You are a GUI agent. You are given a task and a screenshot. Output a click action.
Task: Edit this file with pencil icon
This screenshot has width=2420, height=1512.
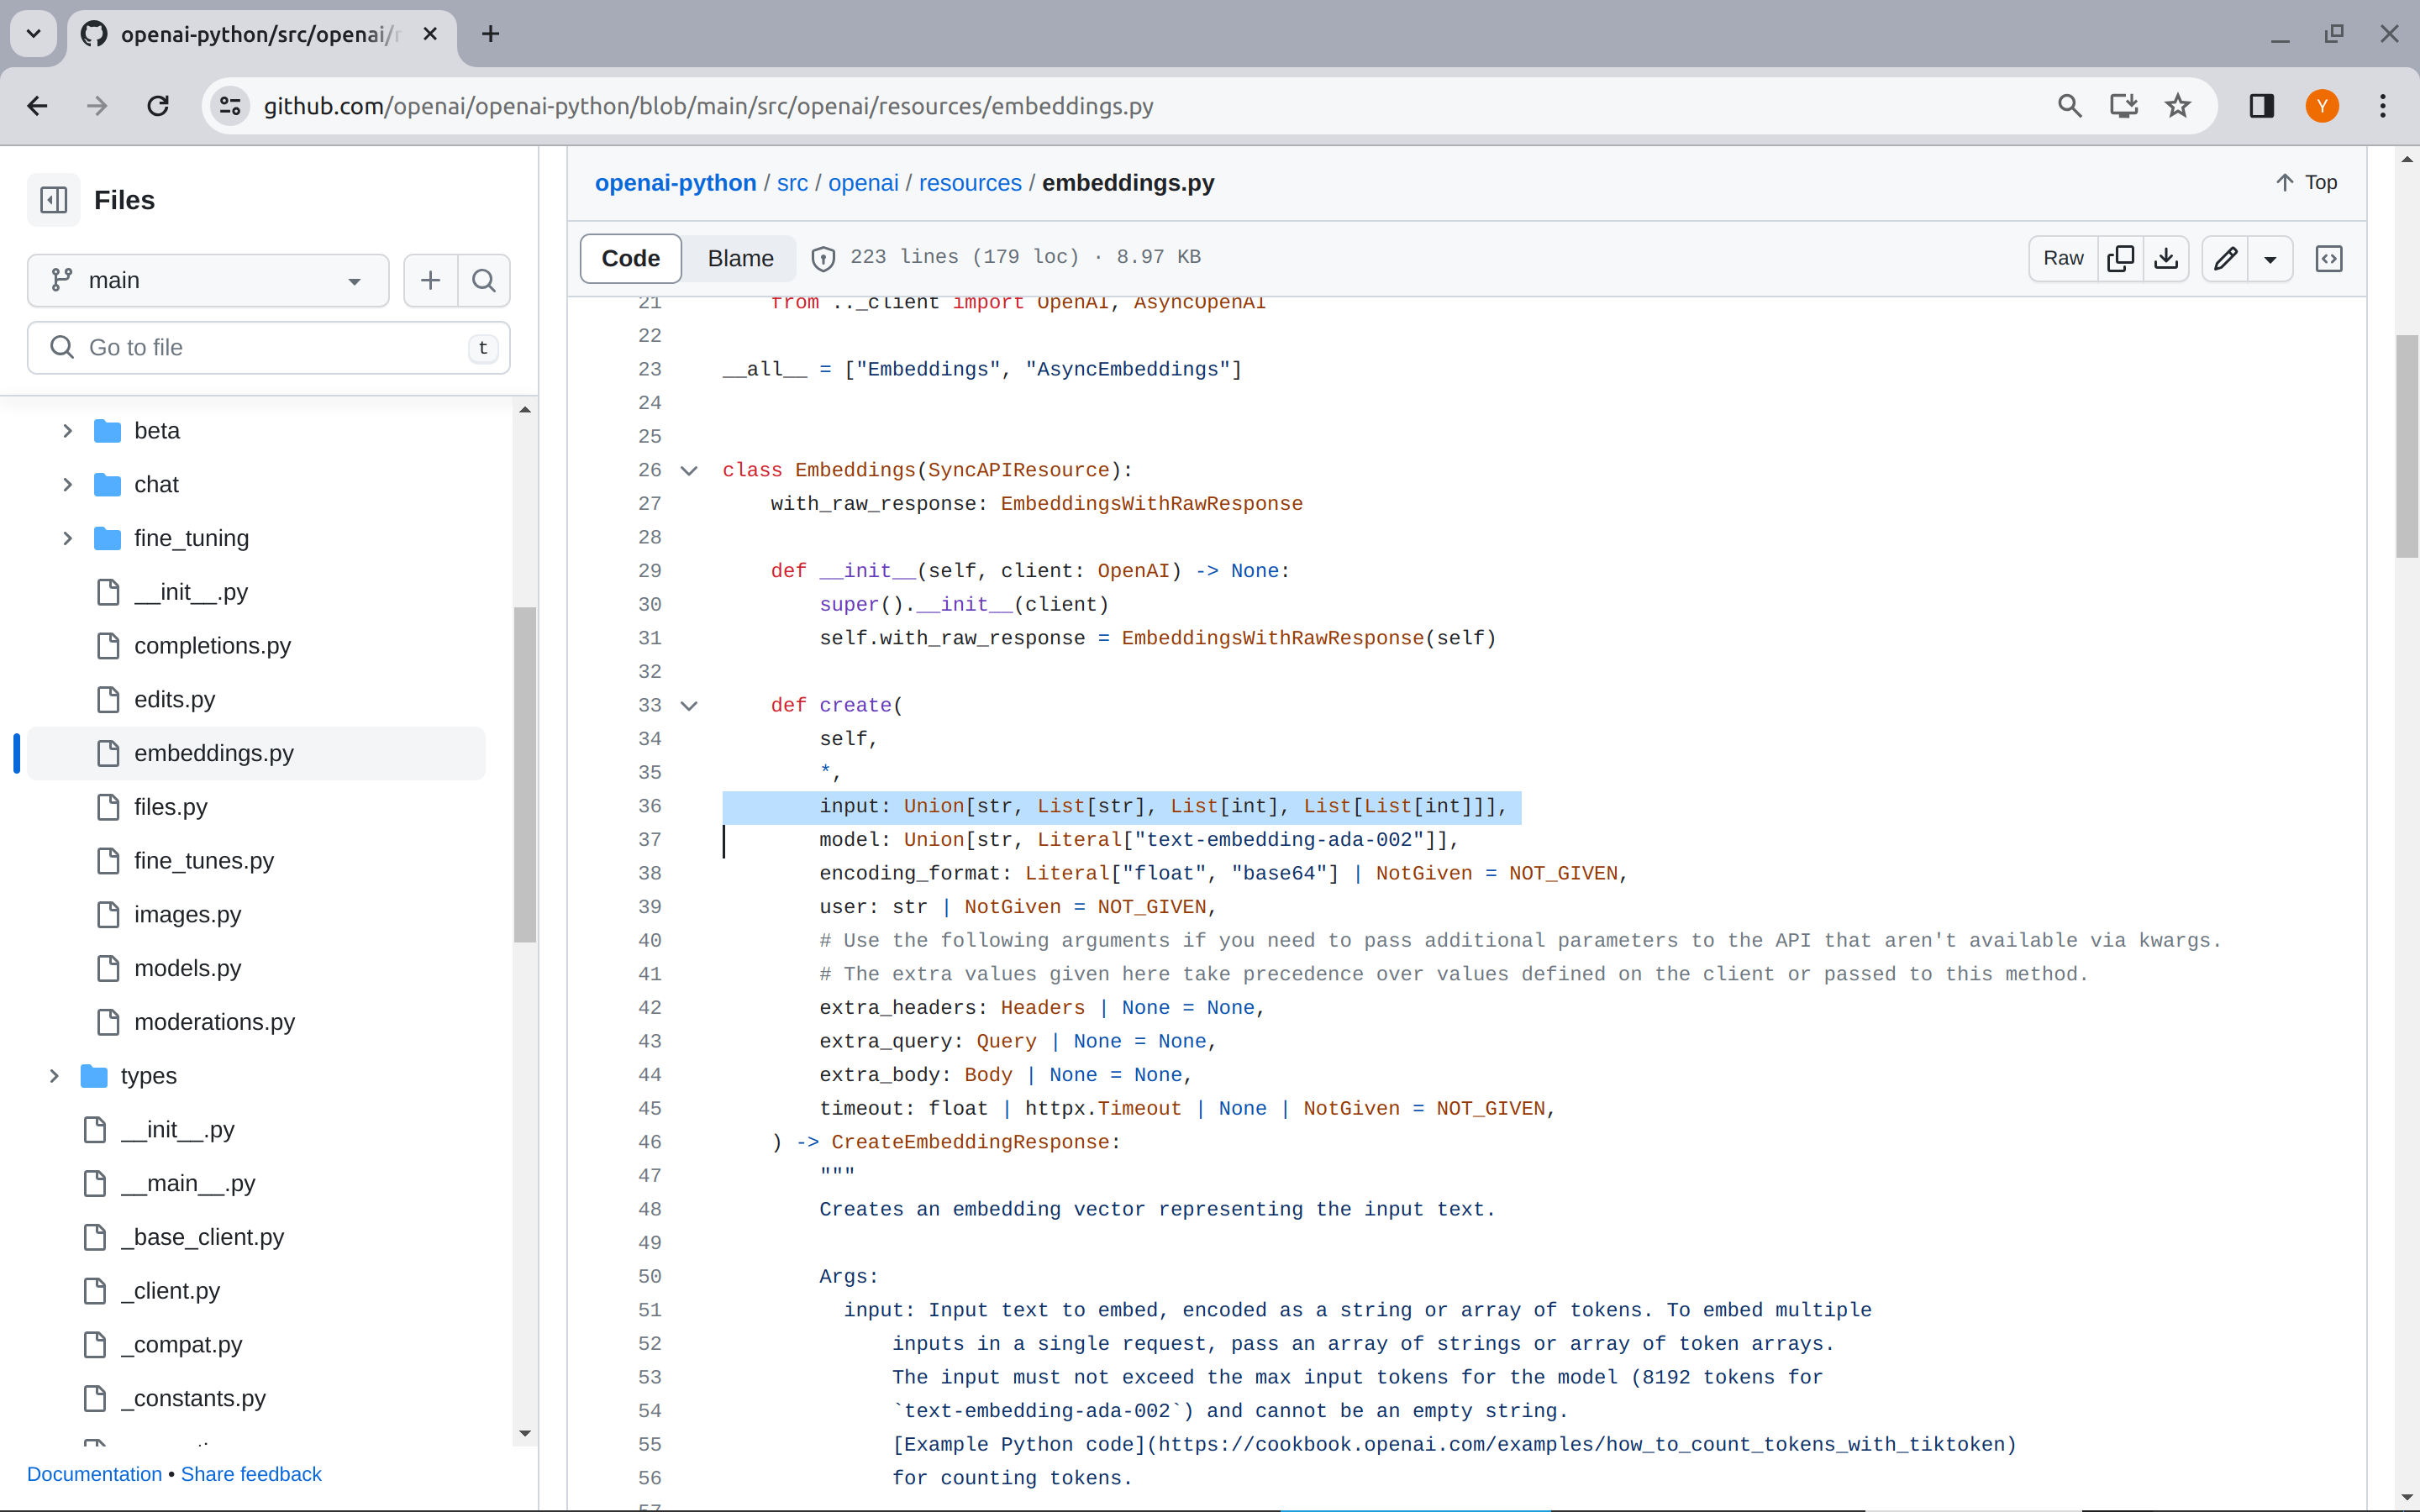pyautogui.click(x=2225, y=259)
